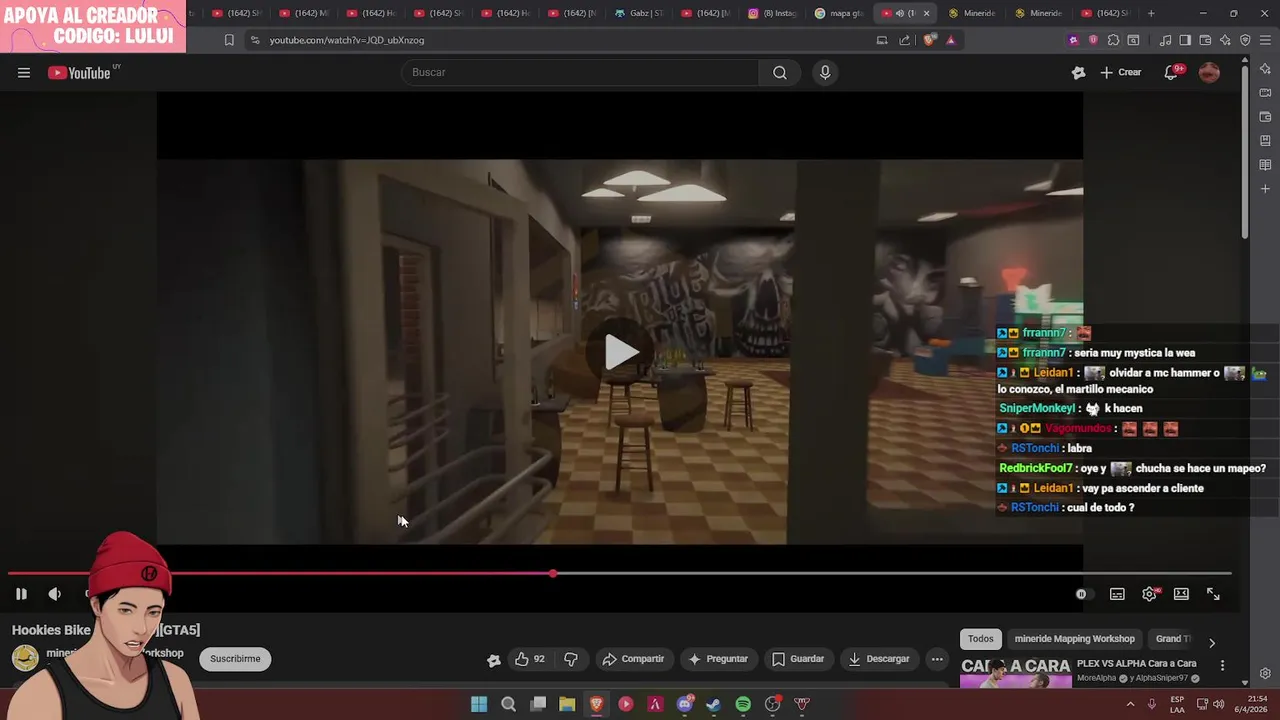Open the browser main hamburger menu

click(1265, 40)
